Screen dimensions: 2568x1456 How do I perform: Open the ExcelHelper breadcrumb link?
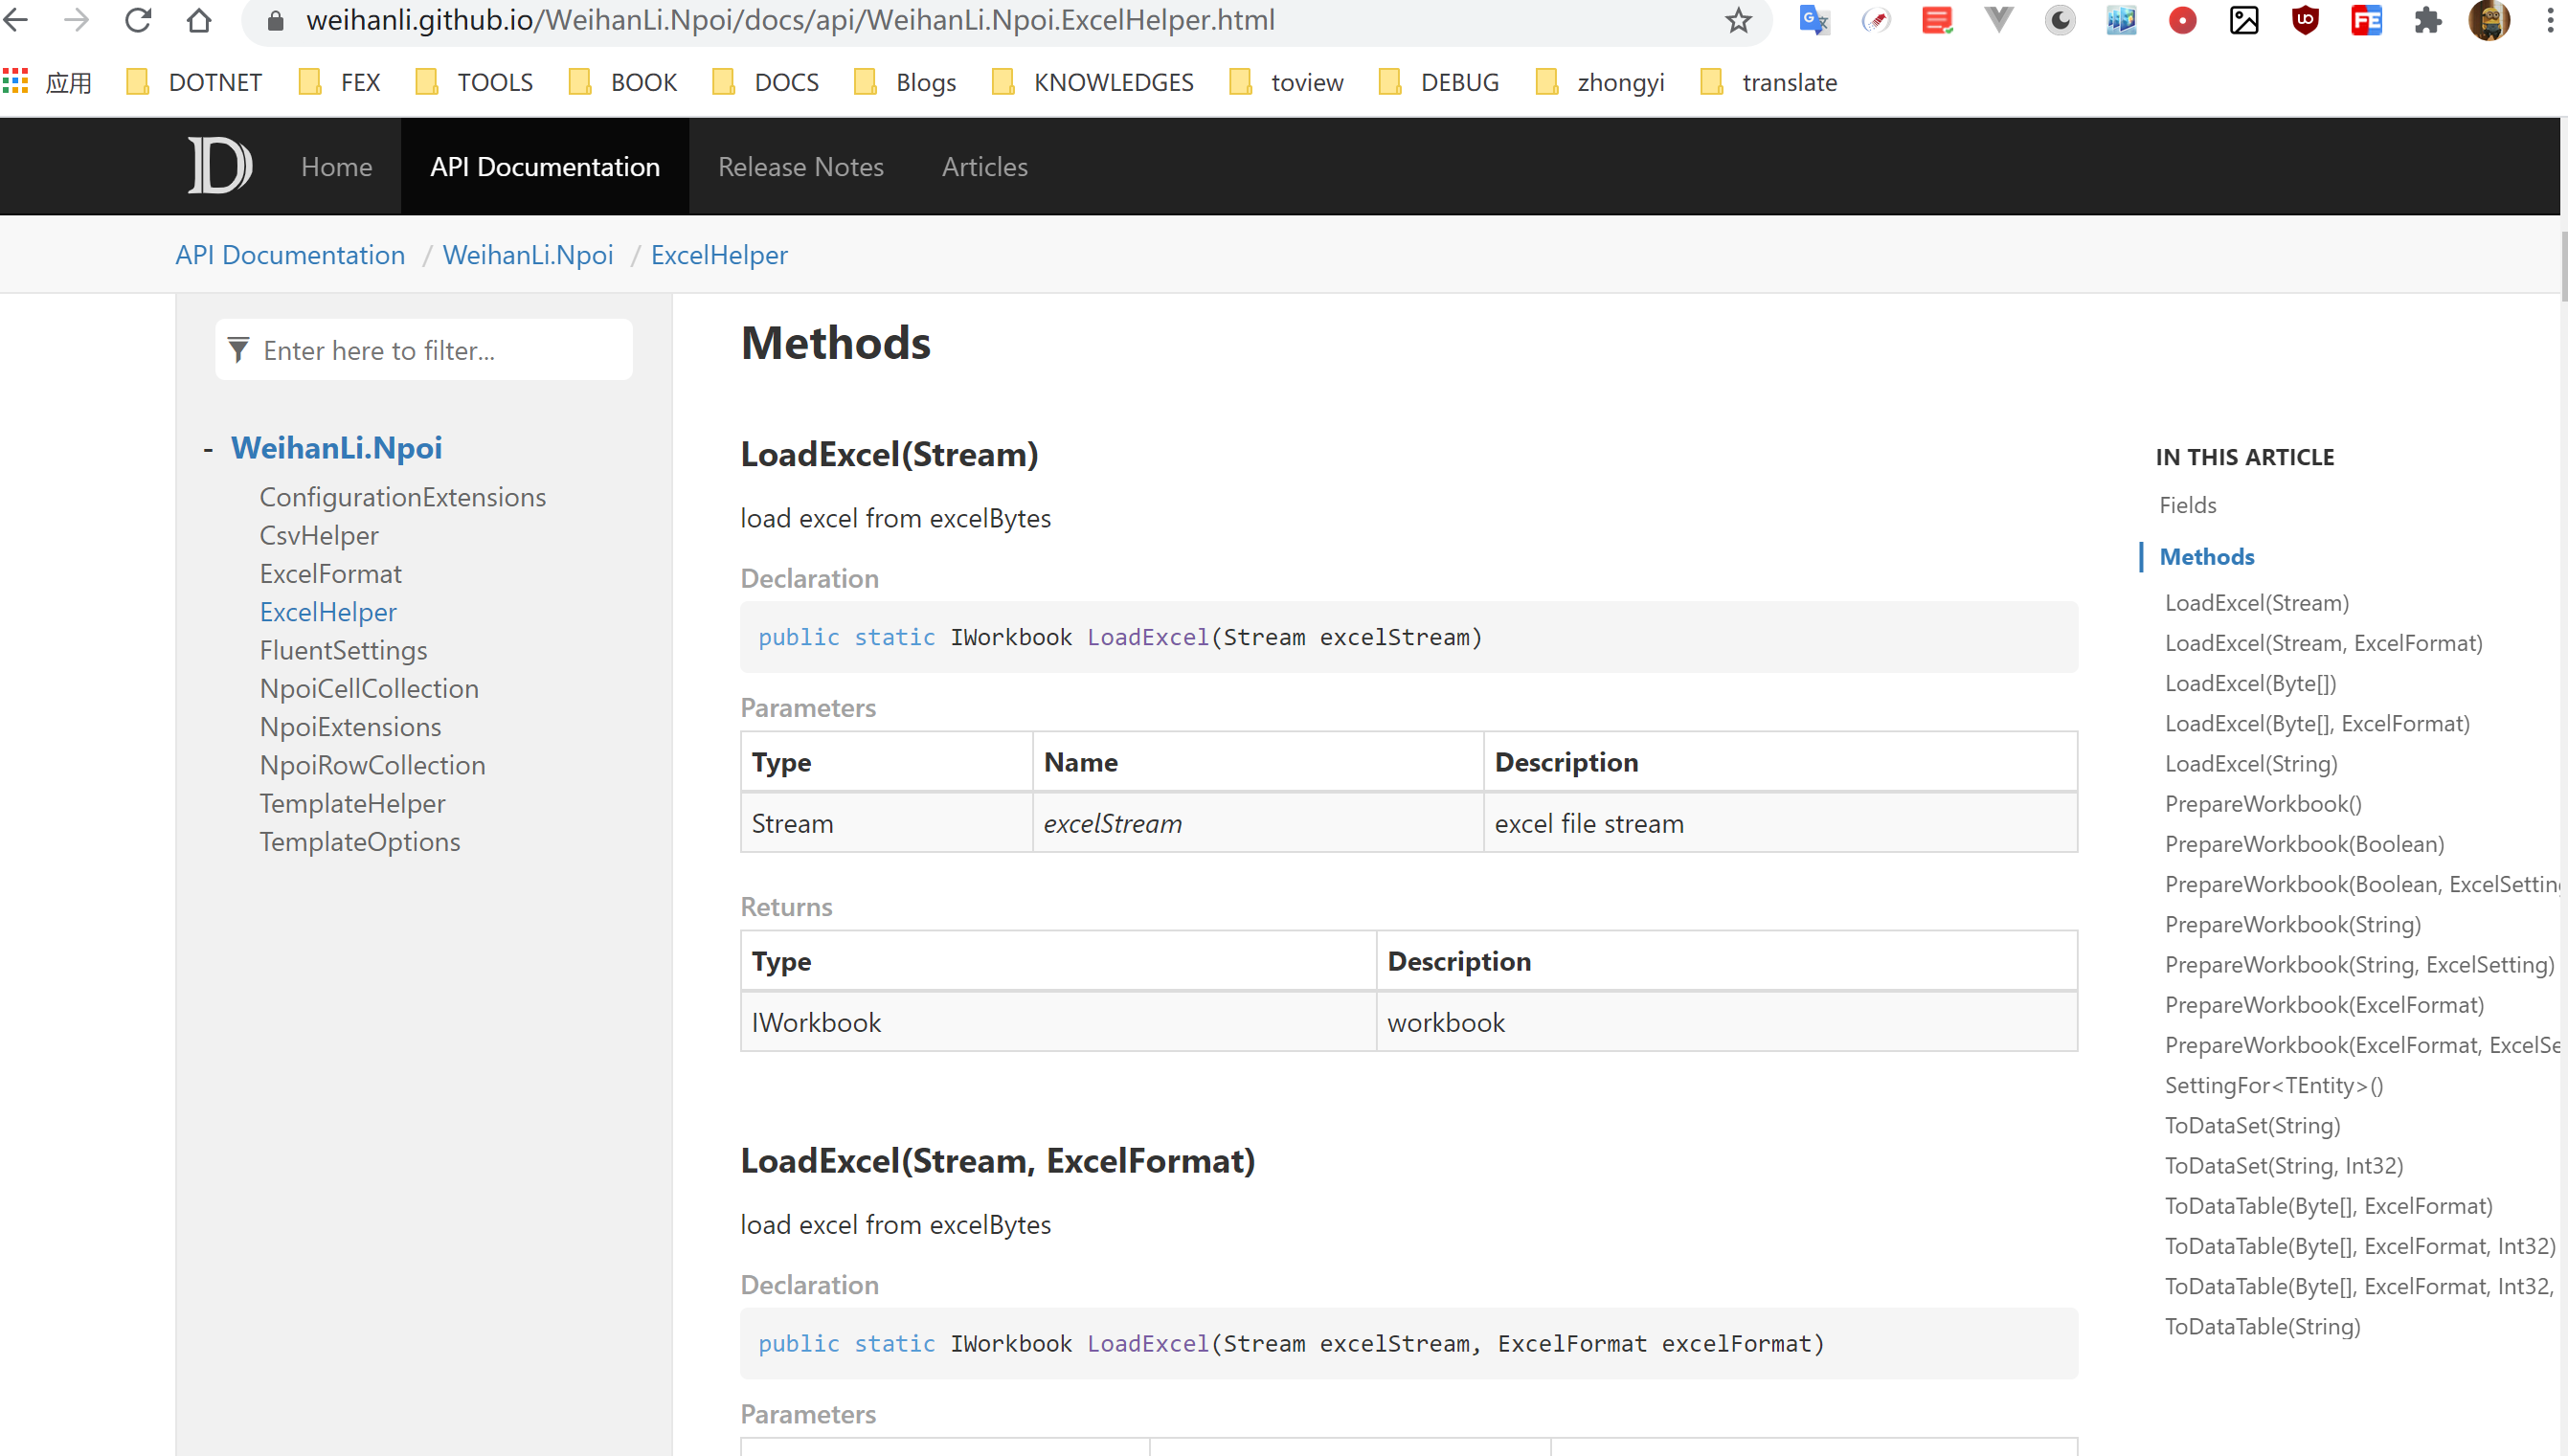[719, 255]
